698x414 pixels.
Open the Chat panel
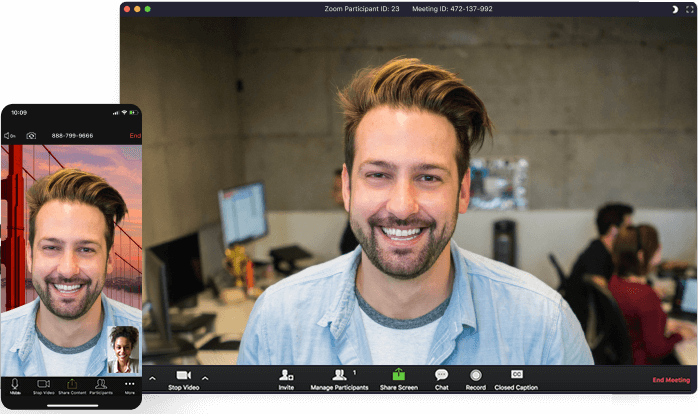tap(441, 376)
